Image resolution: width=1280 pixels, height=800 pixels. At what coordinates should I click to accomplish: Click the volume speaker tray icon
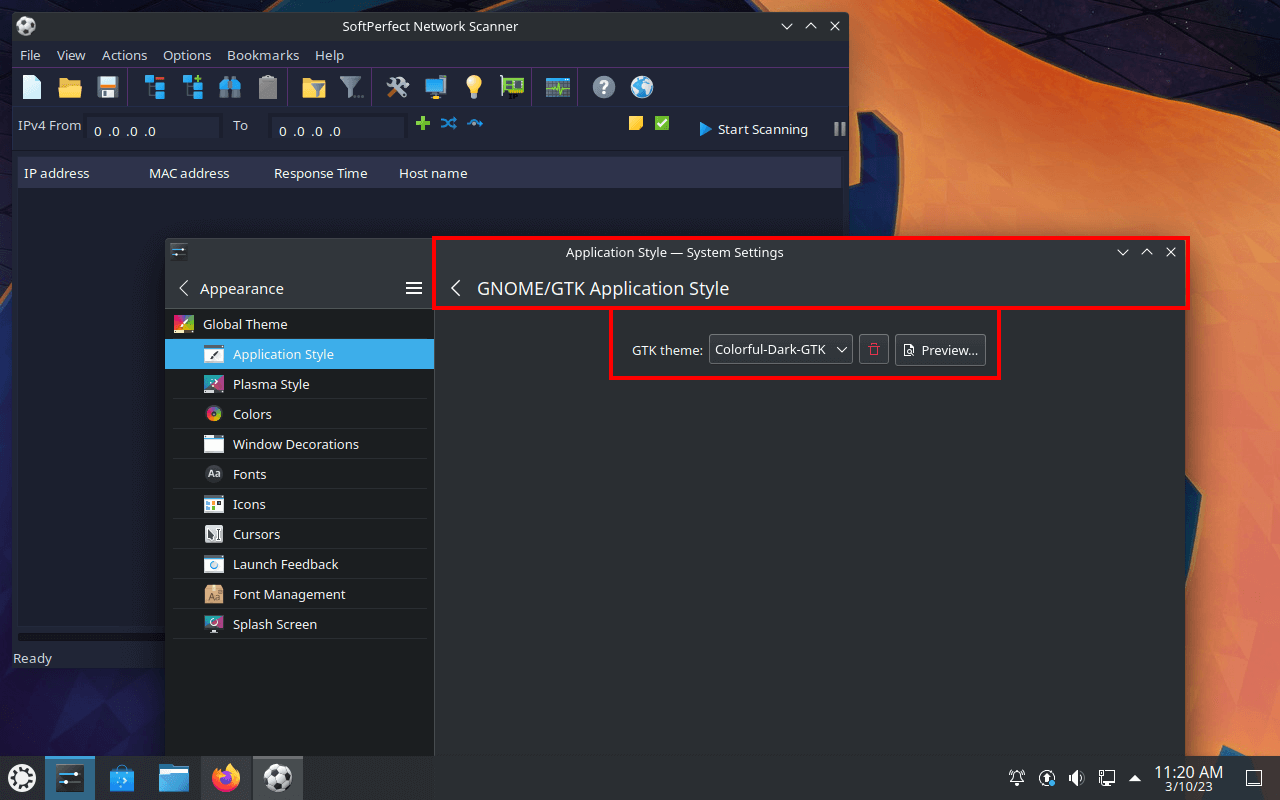tap(1077, 778)
